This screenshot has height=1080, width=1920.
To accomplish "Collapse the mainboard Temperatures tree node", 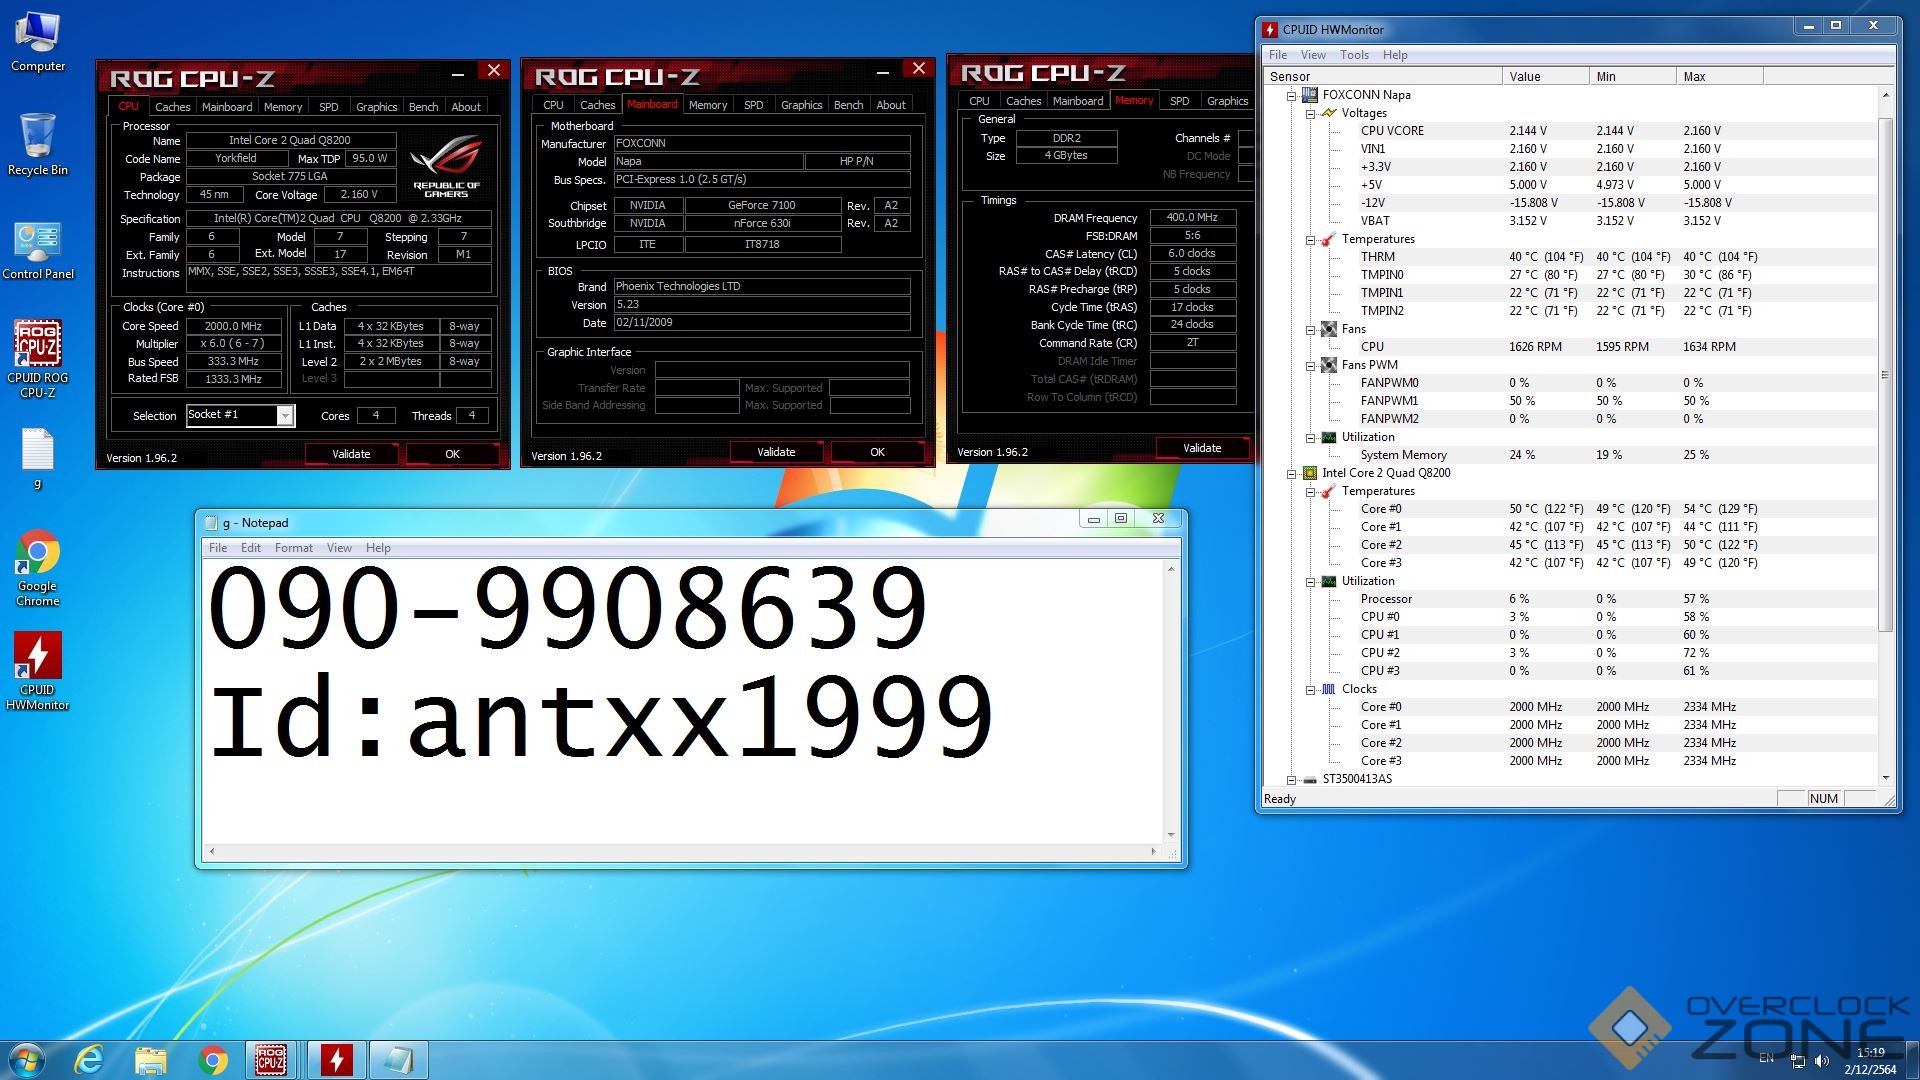I will pos(1310,240).
